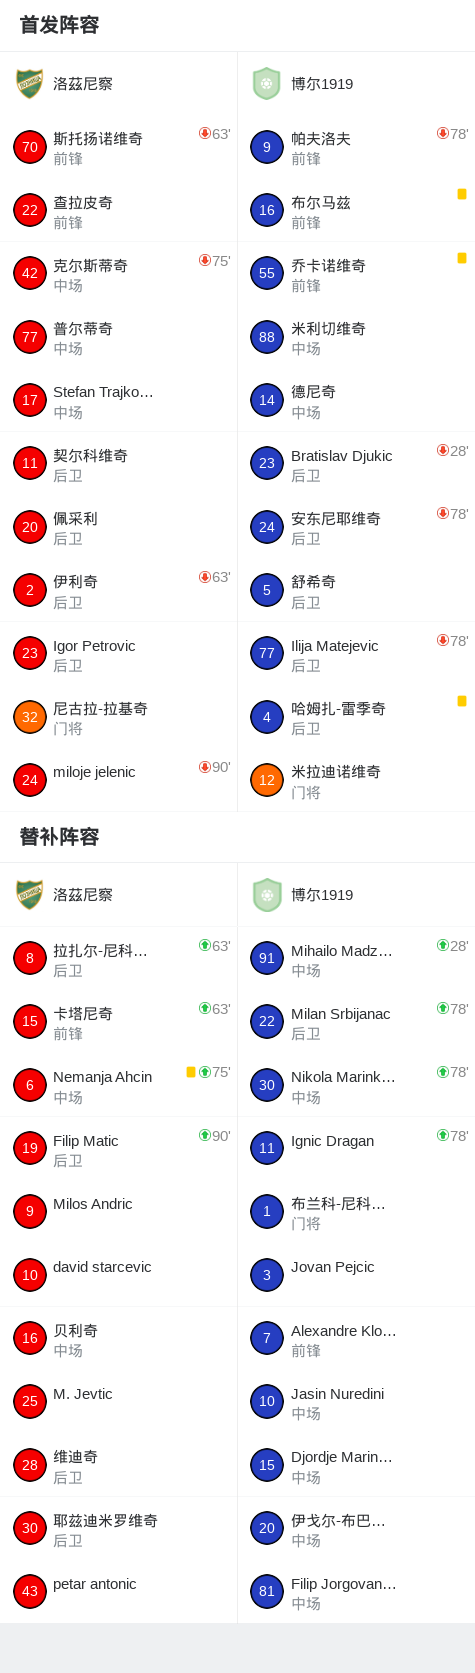Viewport: 475px width, 1673px height.
Task: Tap the 首发阵容 section header
Action: (x=59, y=25)
